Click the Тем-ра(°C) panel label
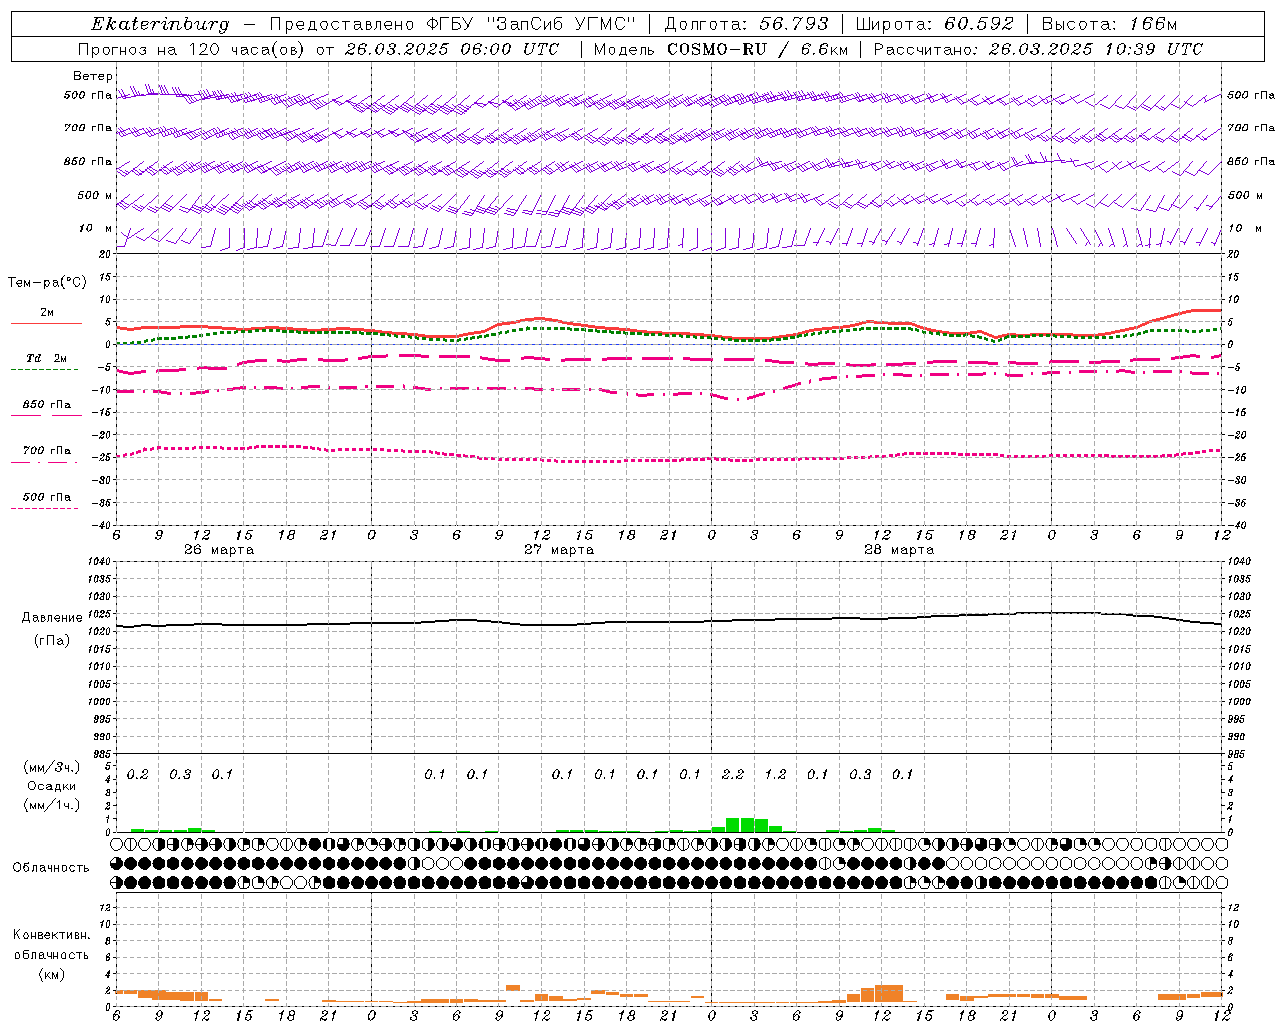The image size is (1280, 1024). pyautogui.click(x=47, y=283)
